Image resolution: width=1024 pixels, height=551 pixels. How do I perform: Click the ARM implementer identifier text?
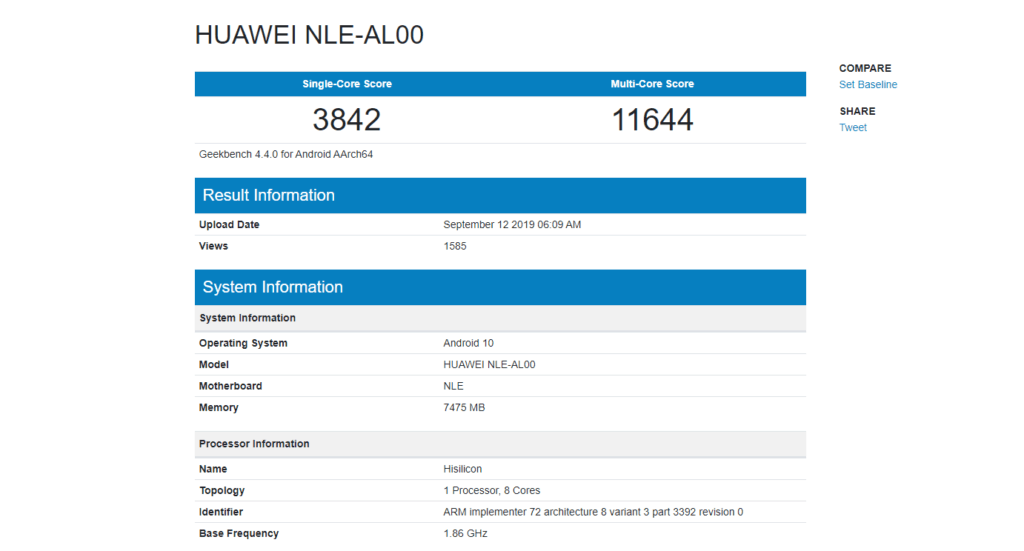593,512
